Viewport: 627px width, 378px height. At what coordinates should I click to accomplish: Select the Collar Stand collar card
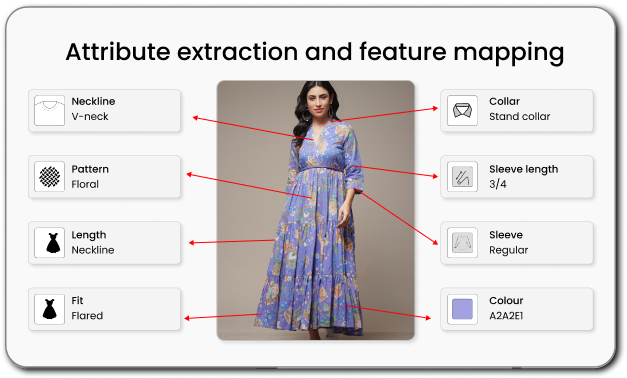pos(517,111)
